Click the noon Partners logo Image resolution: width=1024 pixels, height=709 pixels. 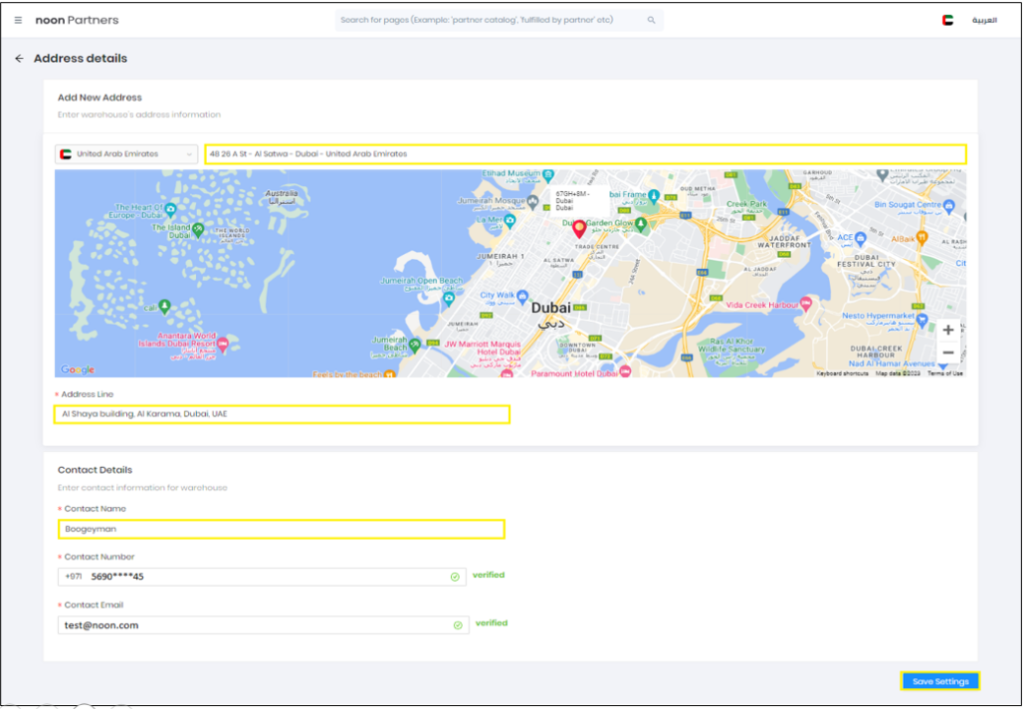pos(77,20)
